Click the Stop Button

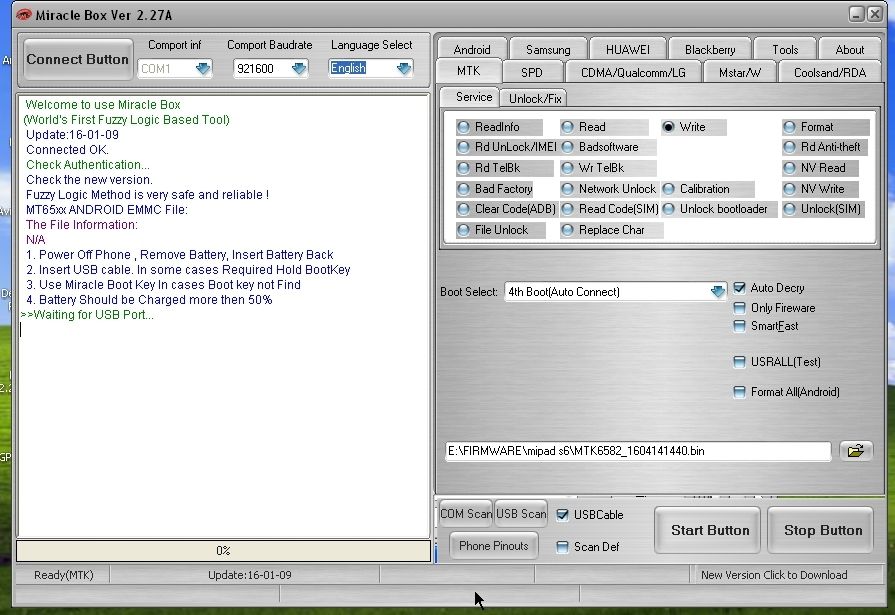pos(820,530)
